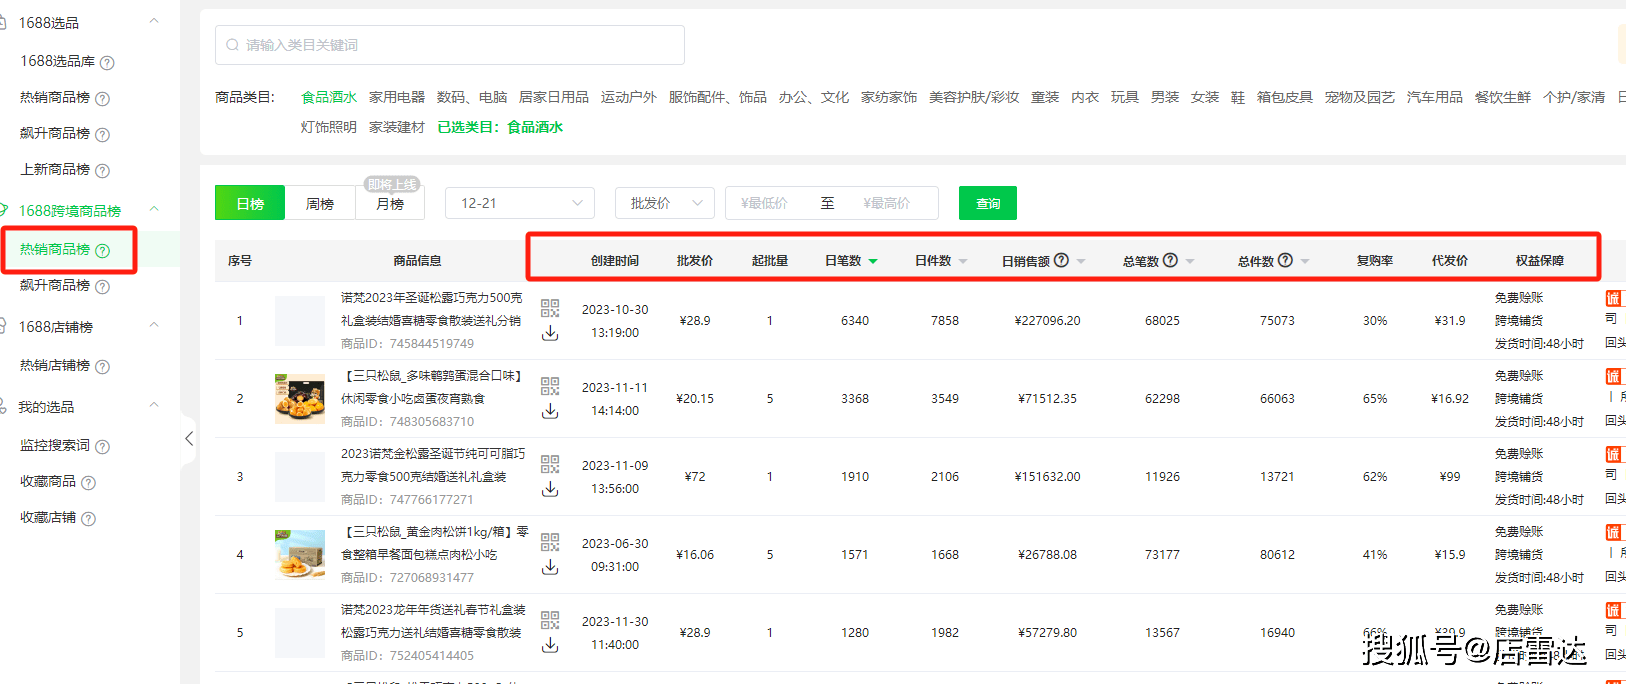Focus the category keyword search field
1626x684 pixels.
450,45
